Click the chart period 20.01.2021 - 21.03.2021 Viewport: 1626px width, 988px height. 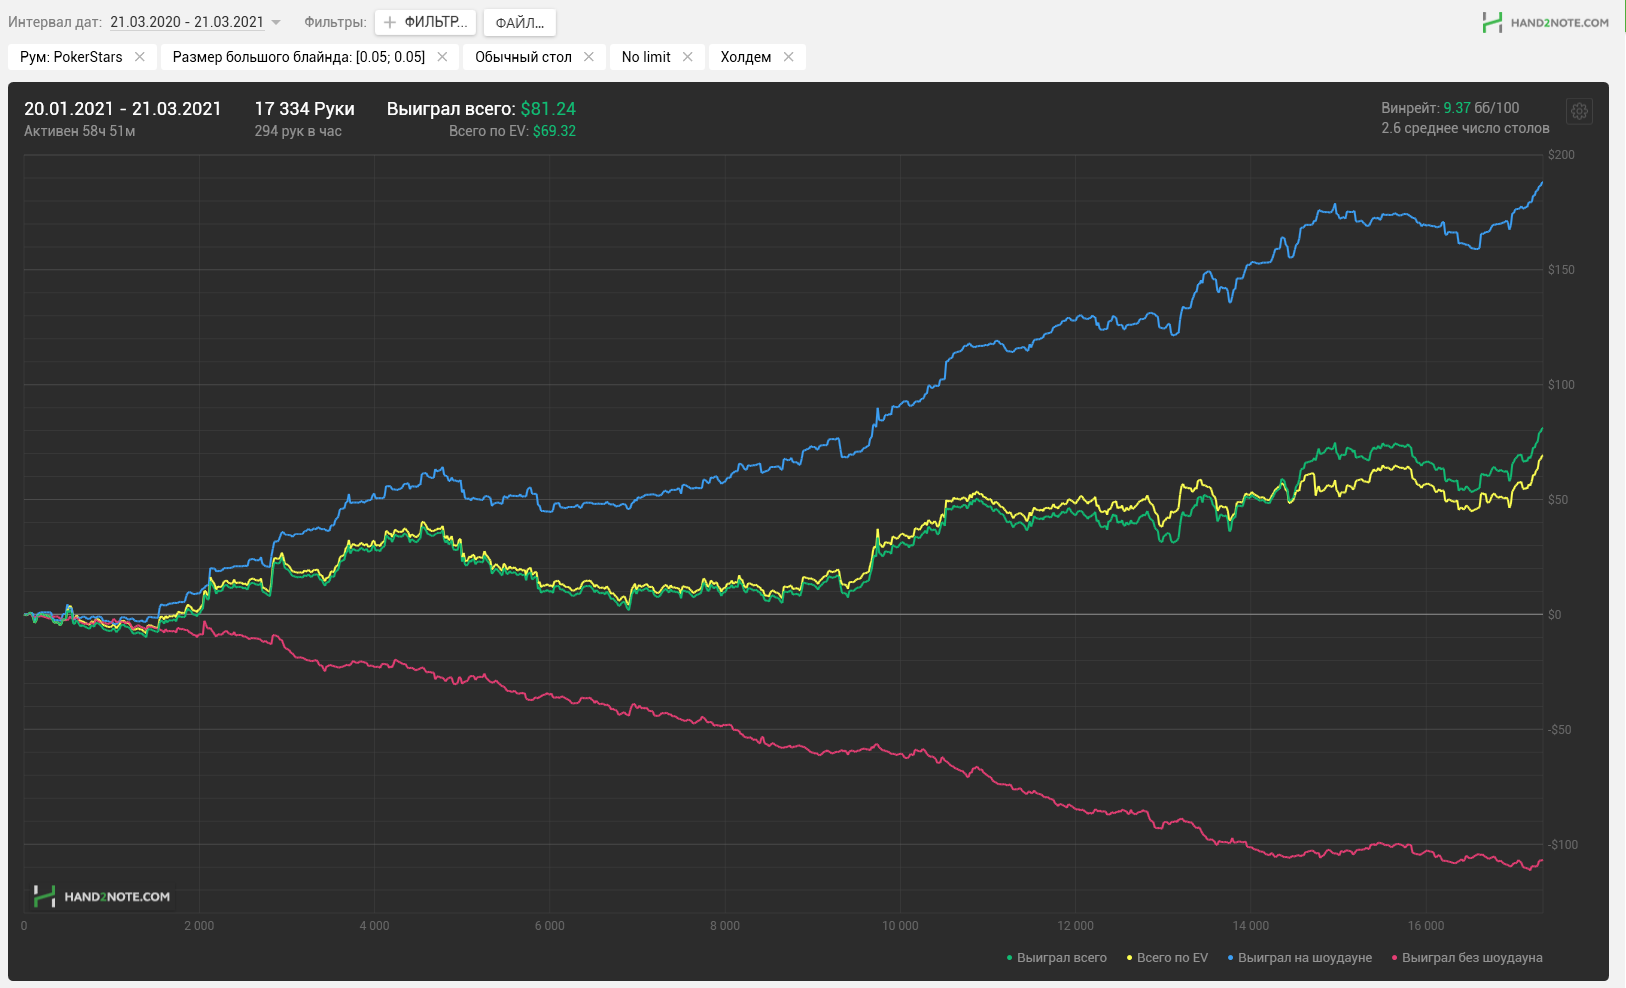123,109
